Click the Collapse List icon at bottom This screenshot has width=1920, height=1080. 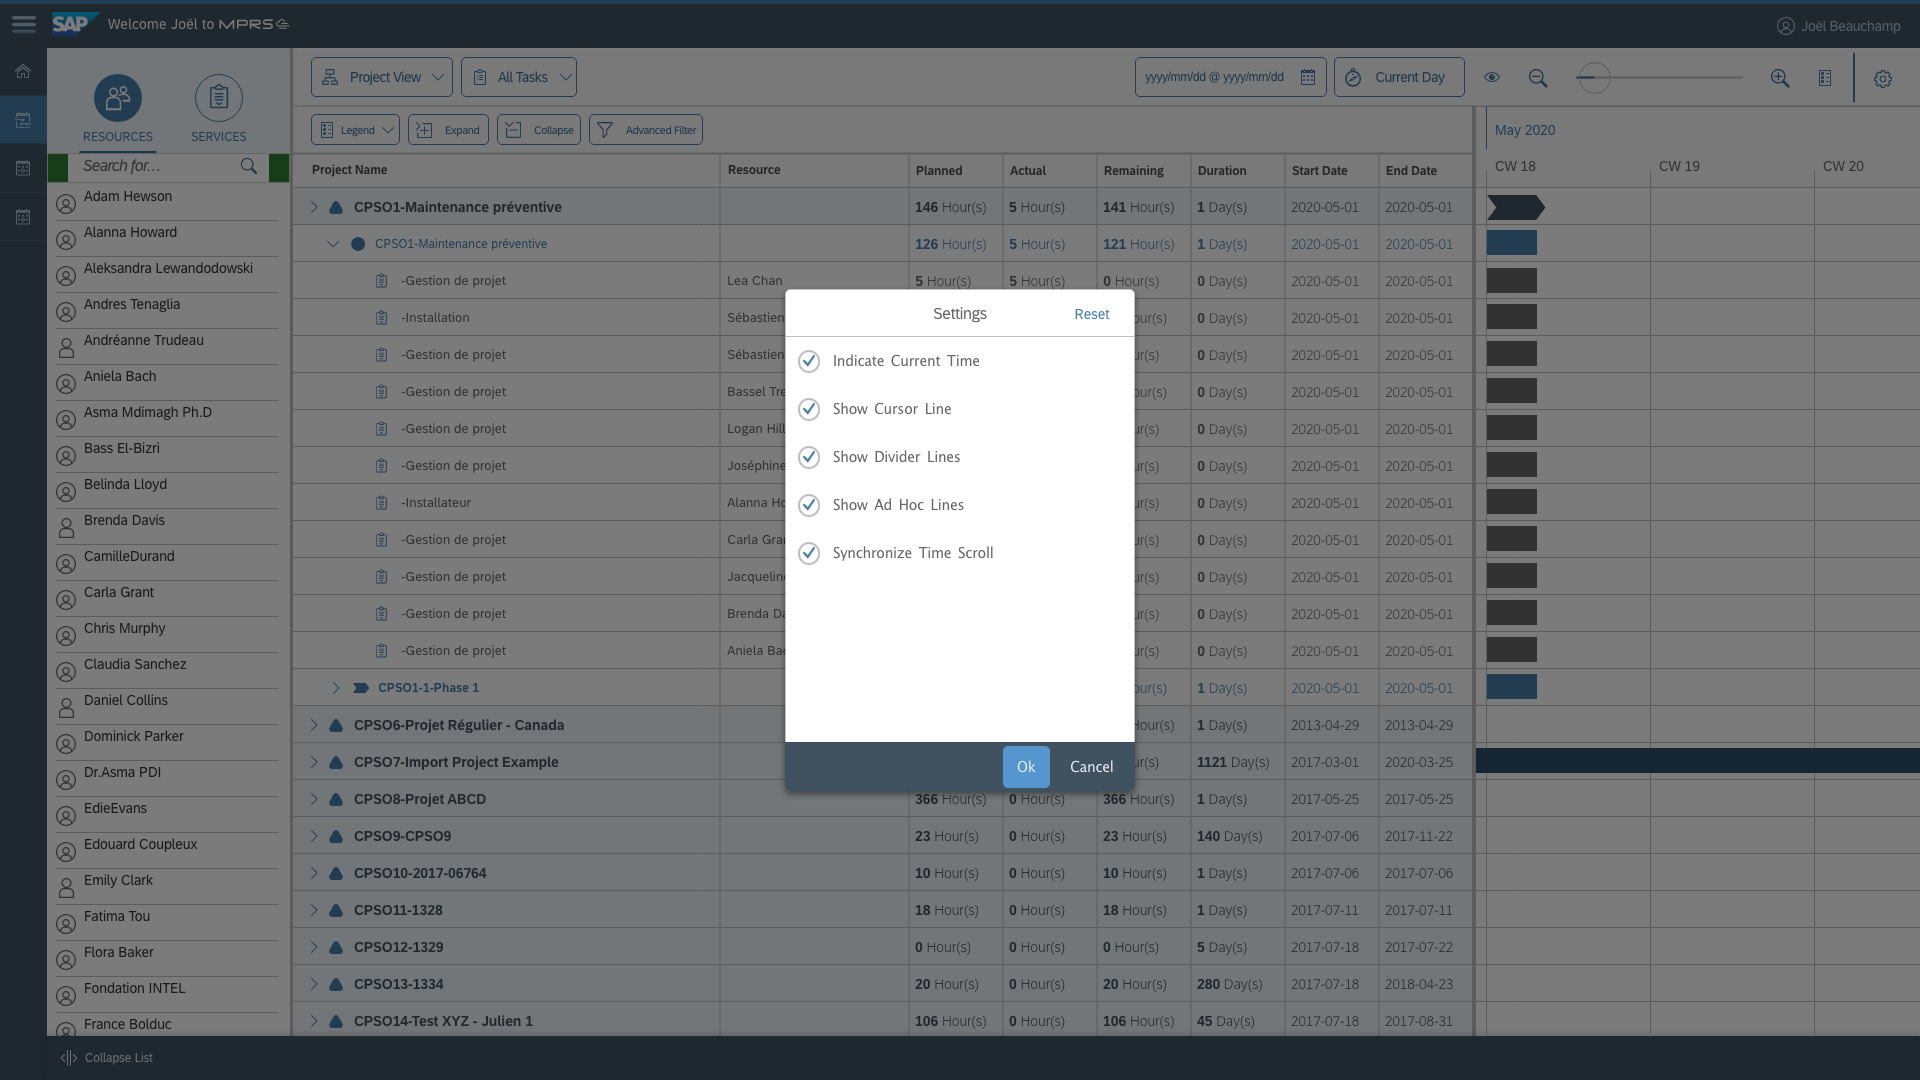pos(69,1058)
